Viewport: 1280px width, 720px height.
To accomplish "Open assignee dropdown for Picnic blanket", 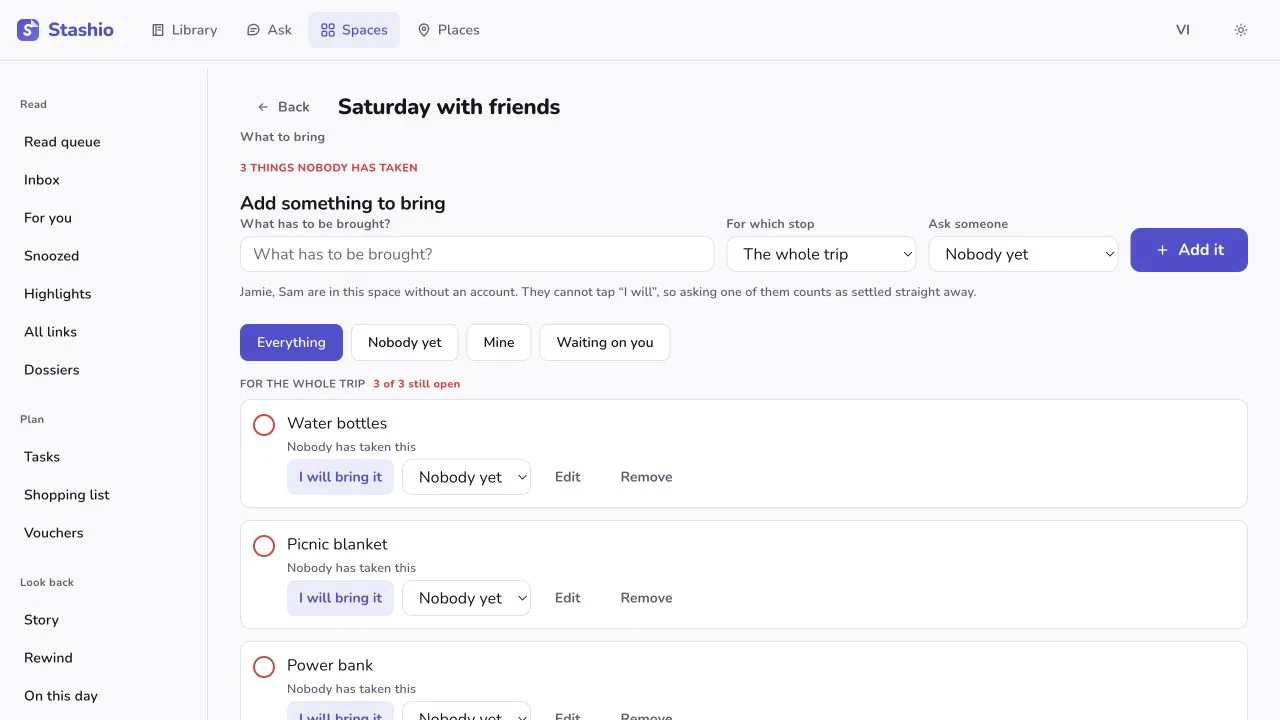I will click(x=466, y=598).
